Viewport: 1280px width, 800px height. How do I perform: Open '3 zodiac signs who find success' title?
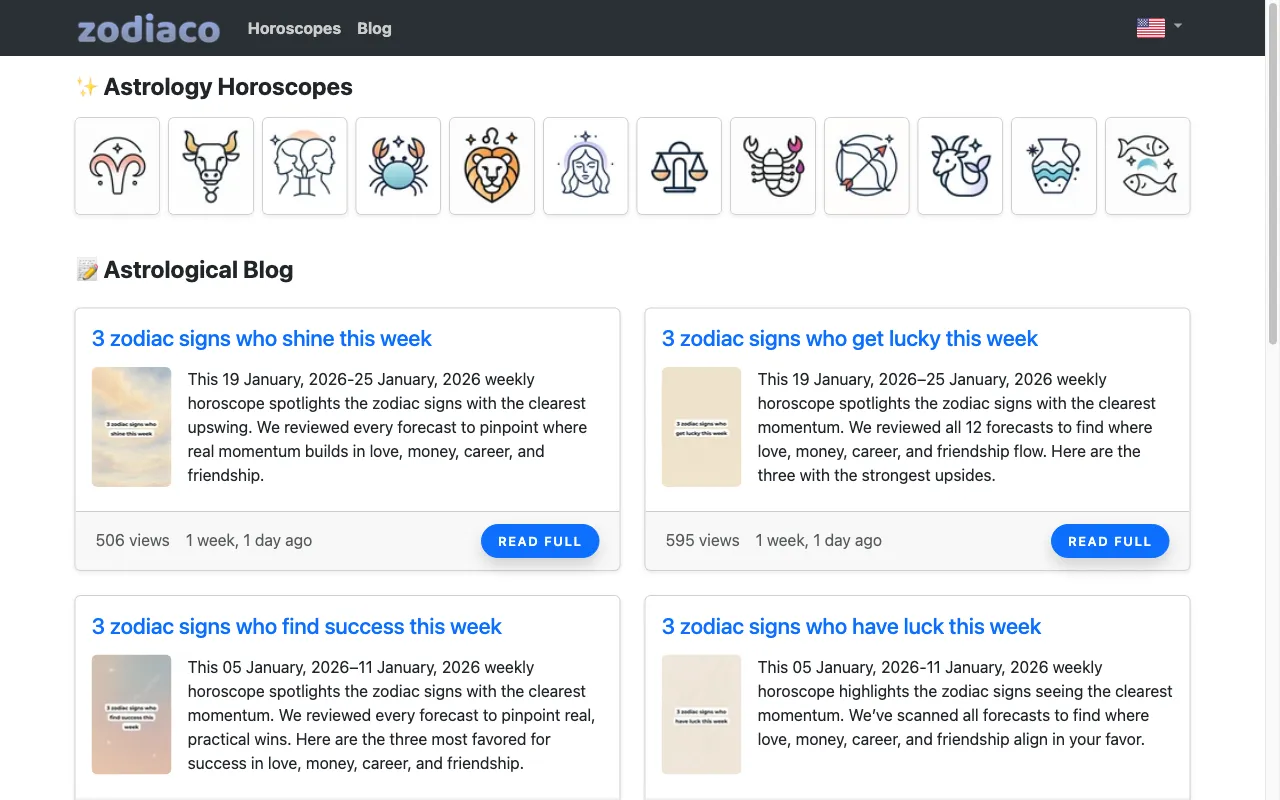pos(297,627)
